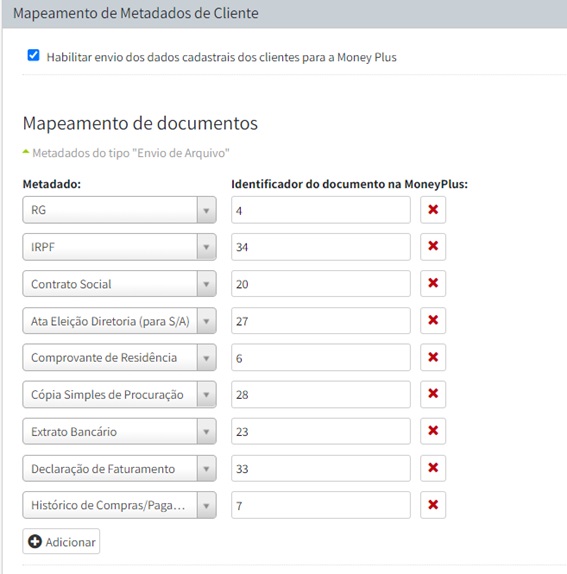The width and height of the screenshot is (567, 574).
Task: Click the Metadado: column label
Action: coord(52,184)
